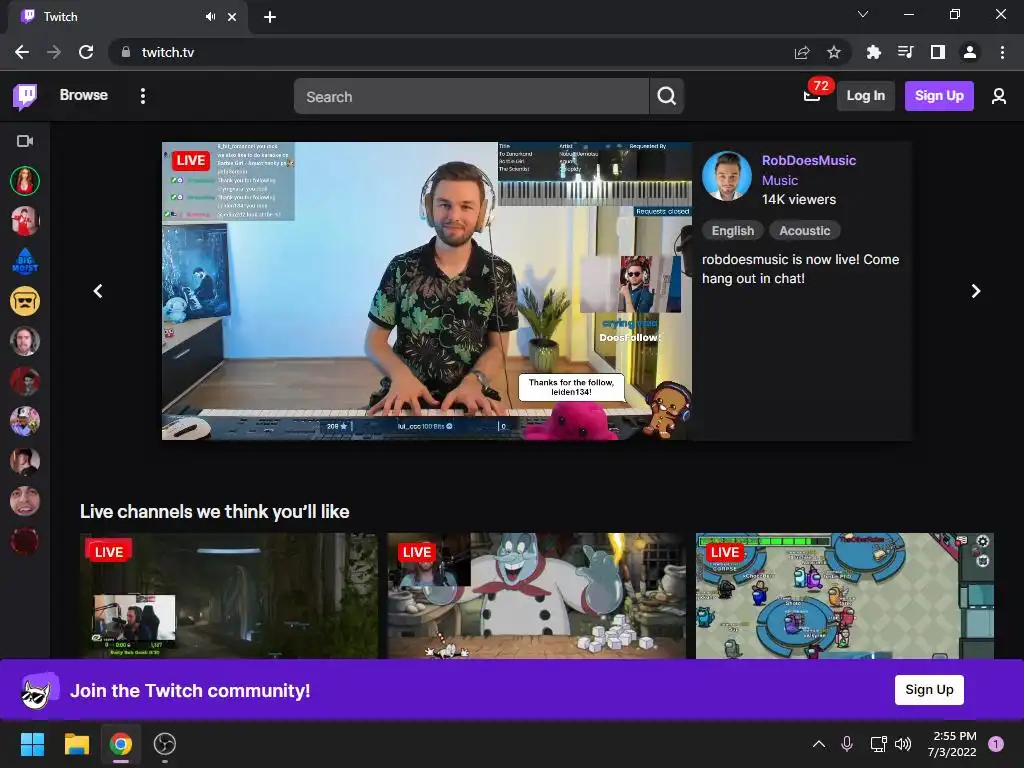Open a new browser tab

coord(270,17)
